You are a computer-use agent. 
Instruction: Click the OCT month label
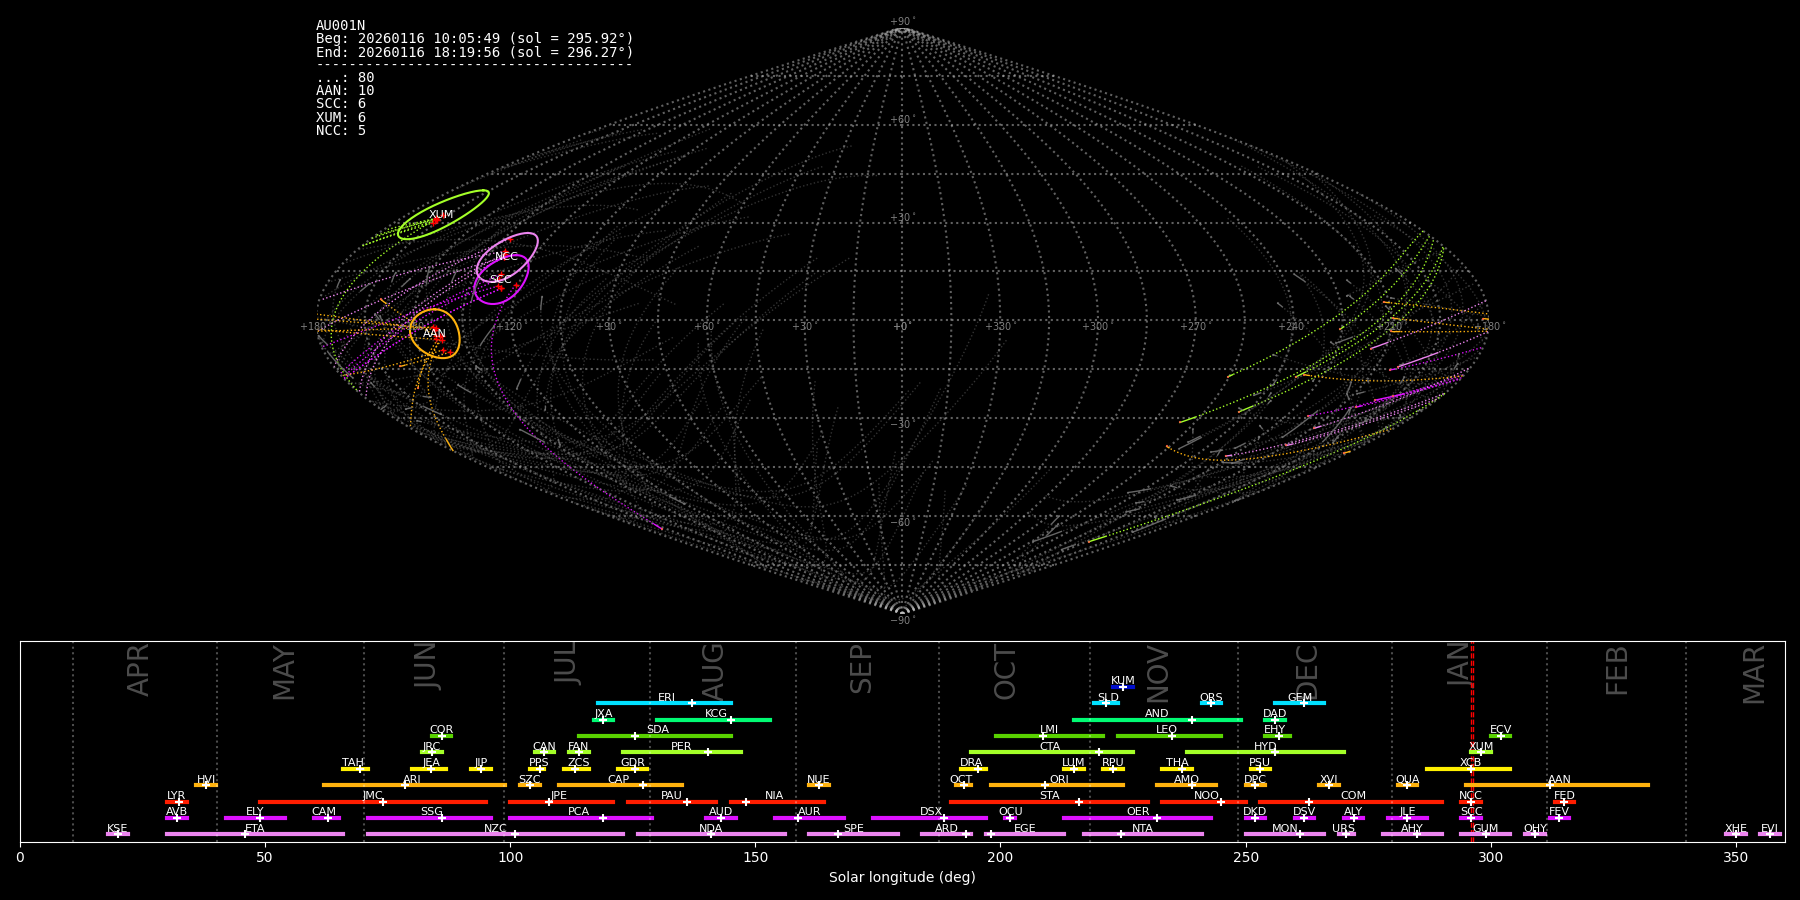pyautogui.click(x=1005, y=672)
